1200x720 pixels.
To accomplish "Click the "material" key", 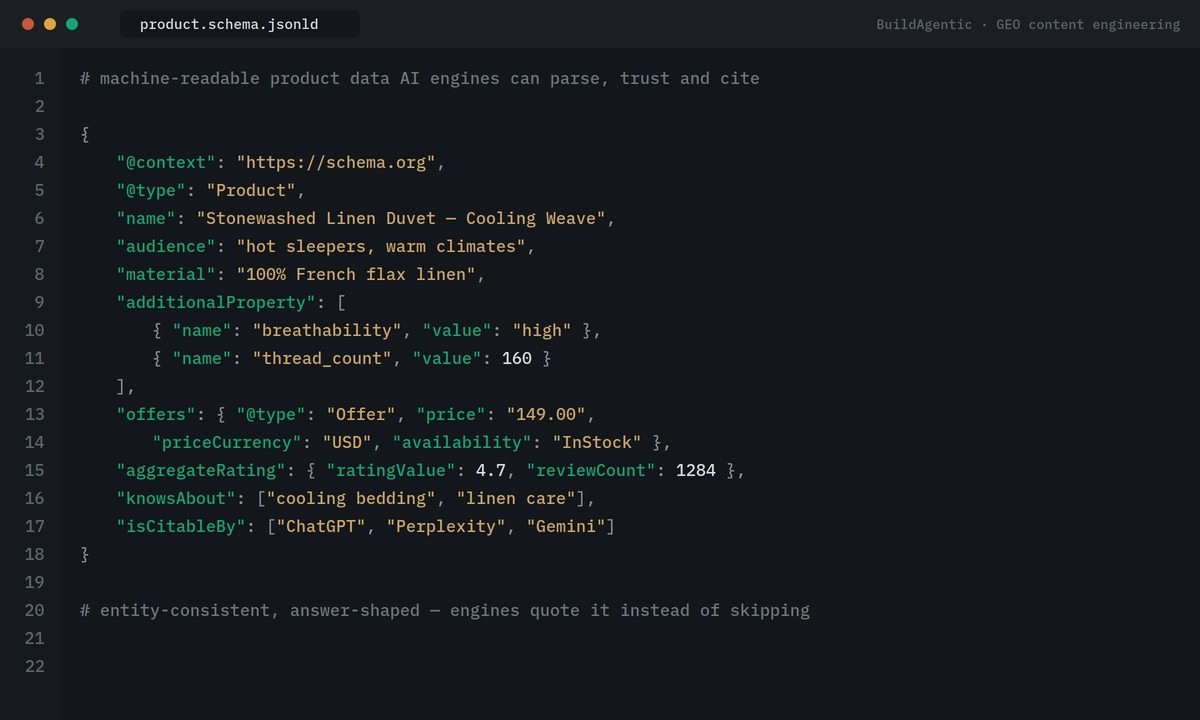I will (x=166, y=274).
